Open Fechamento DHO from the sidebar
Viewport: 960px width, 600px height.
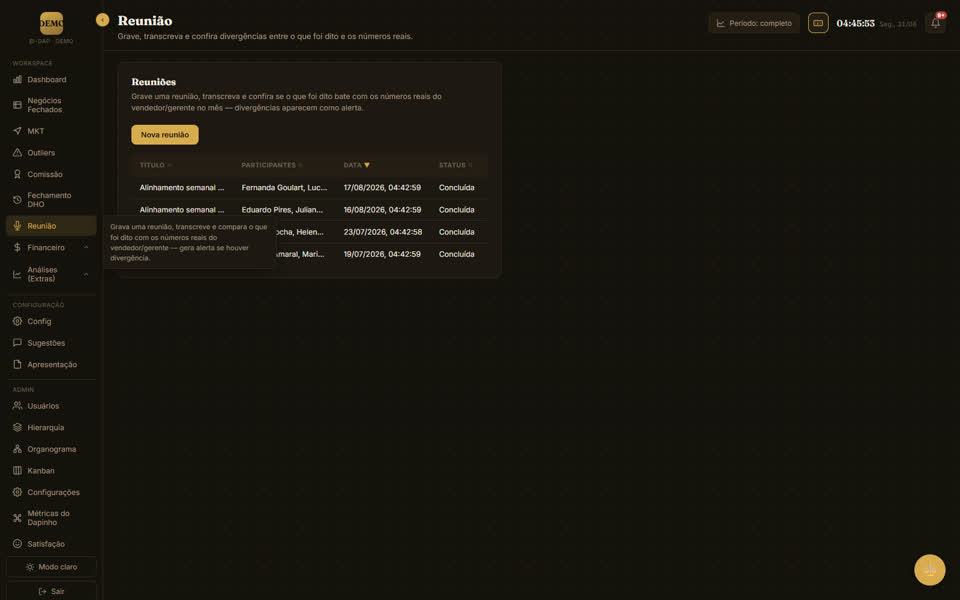point(51,200)
